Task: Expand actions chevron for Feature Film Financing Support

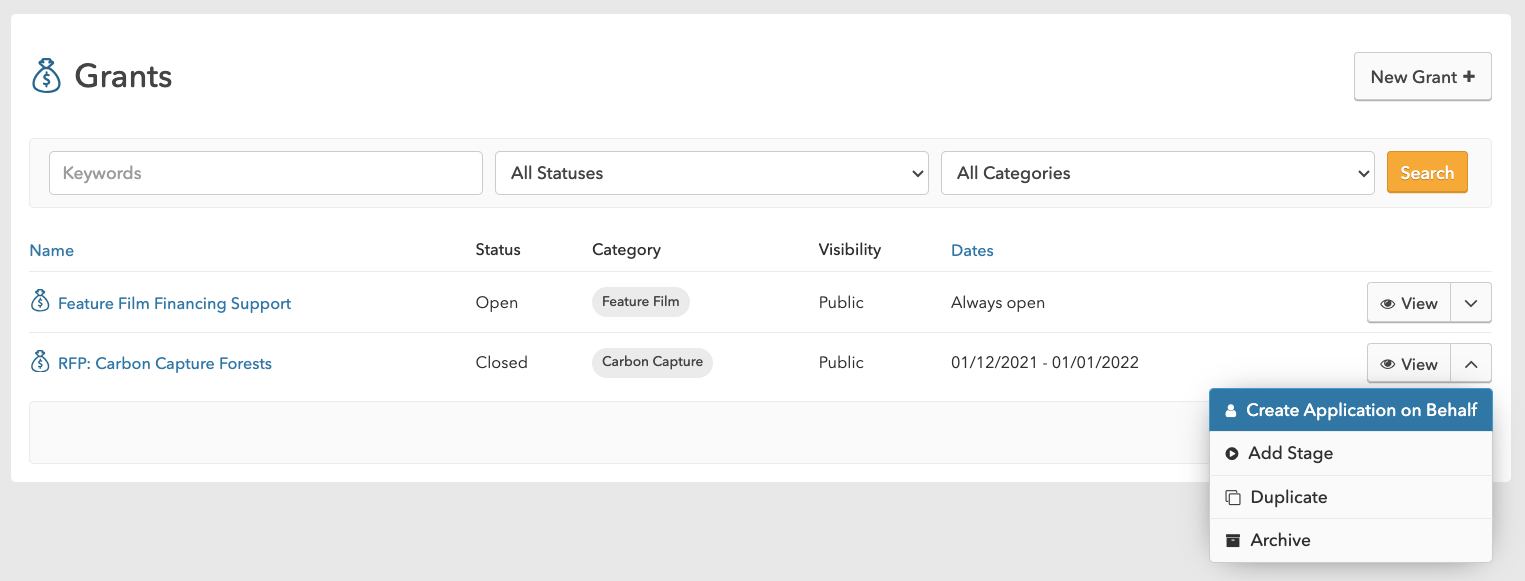Action: pyautogui.click(x=1471, y=303)
